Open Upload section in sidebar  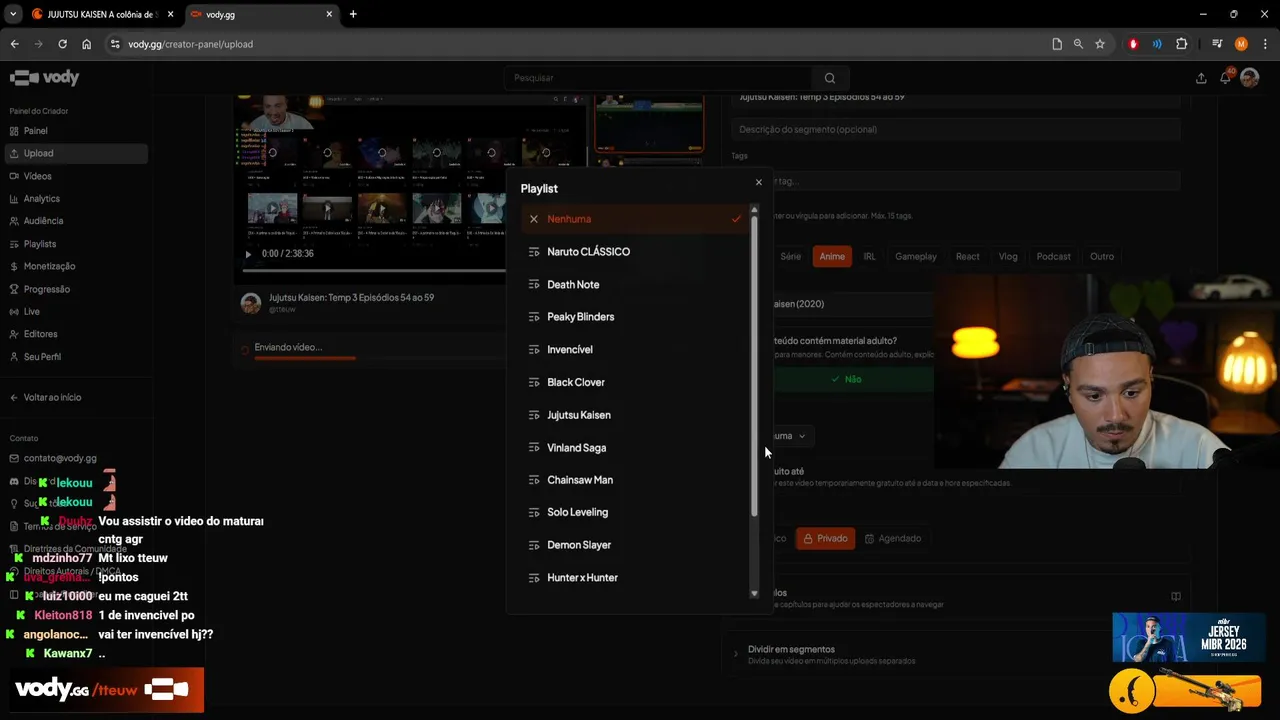(76, 153)
